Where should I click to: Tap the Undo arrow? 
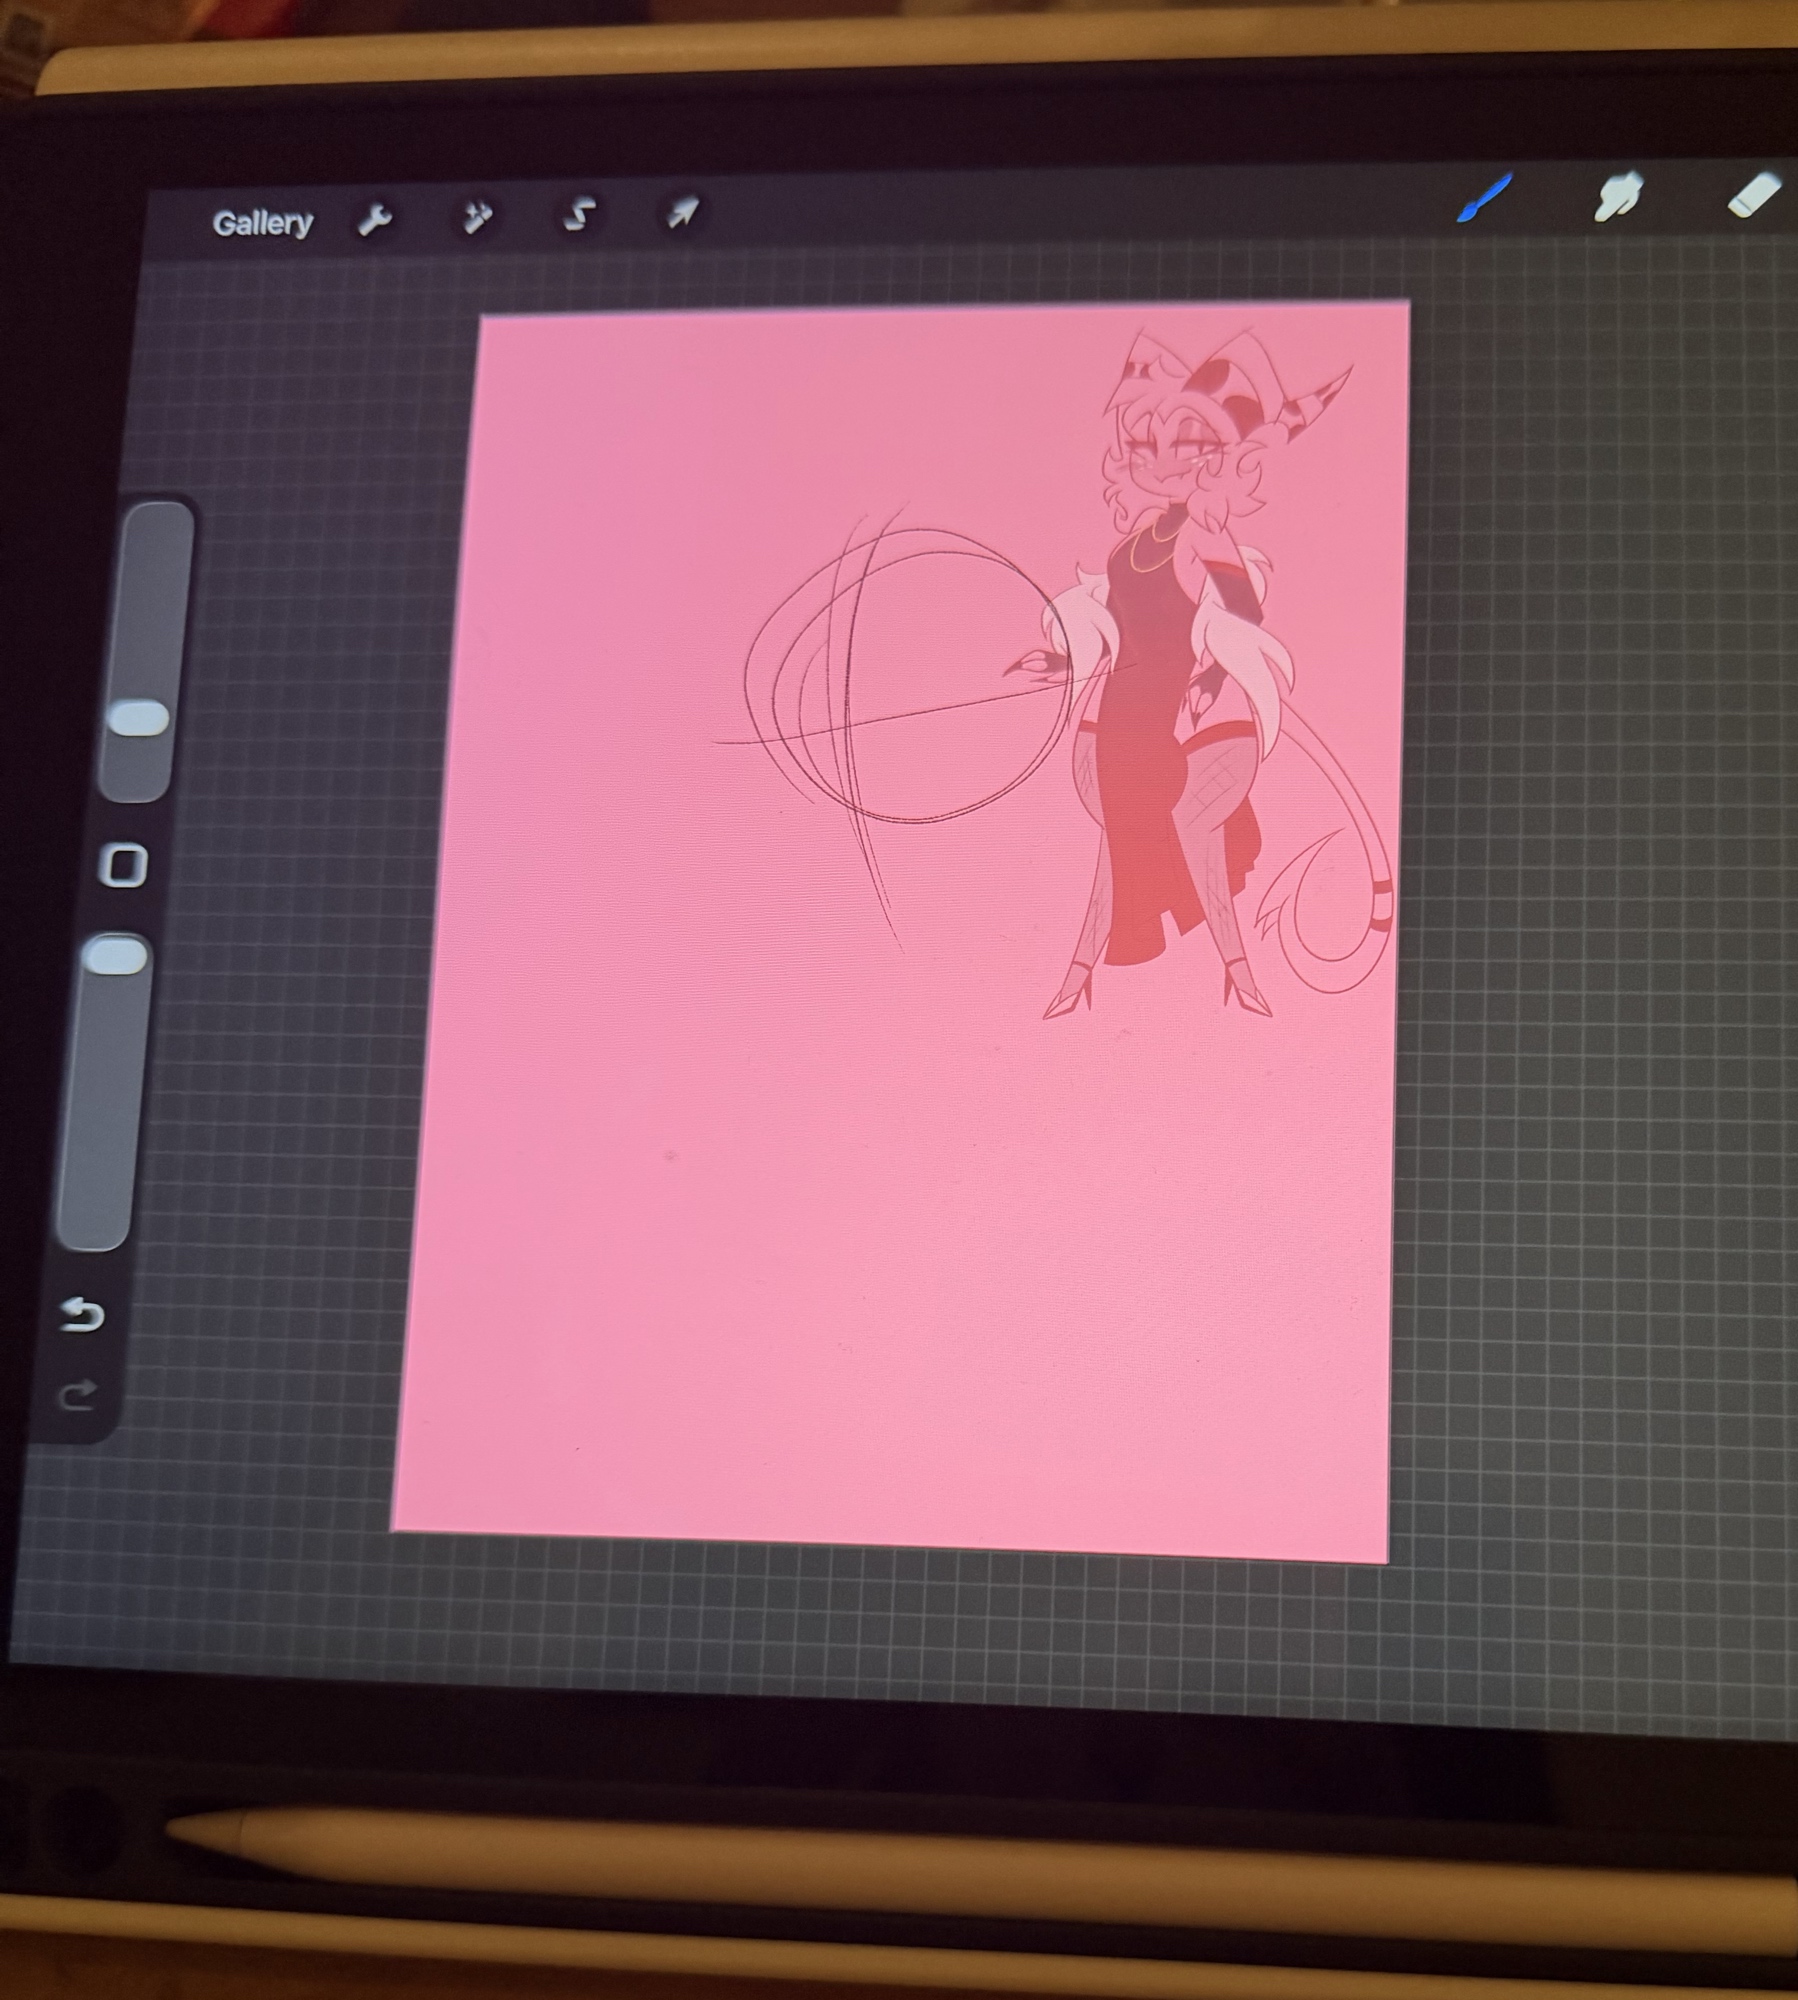82,1315
